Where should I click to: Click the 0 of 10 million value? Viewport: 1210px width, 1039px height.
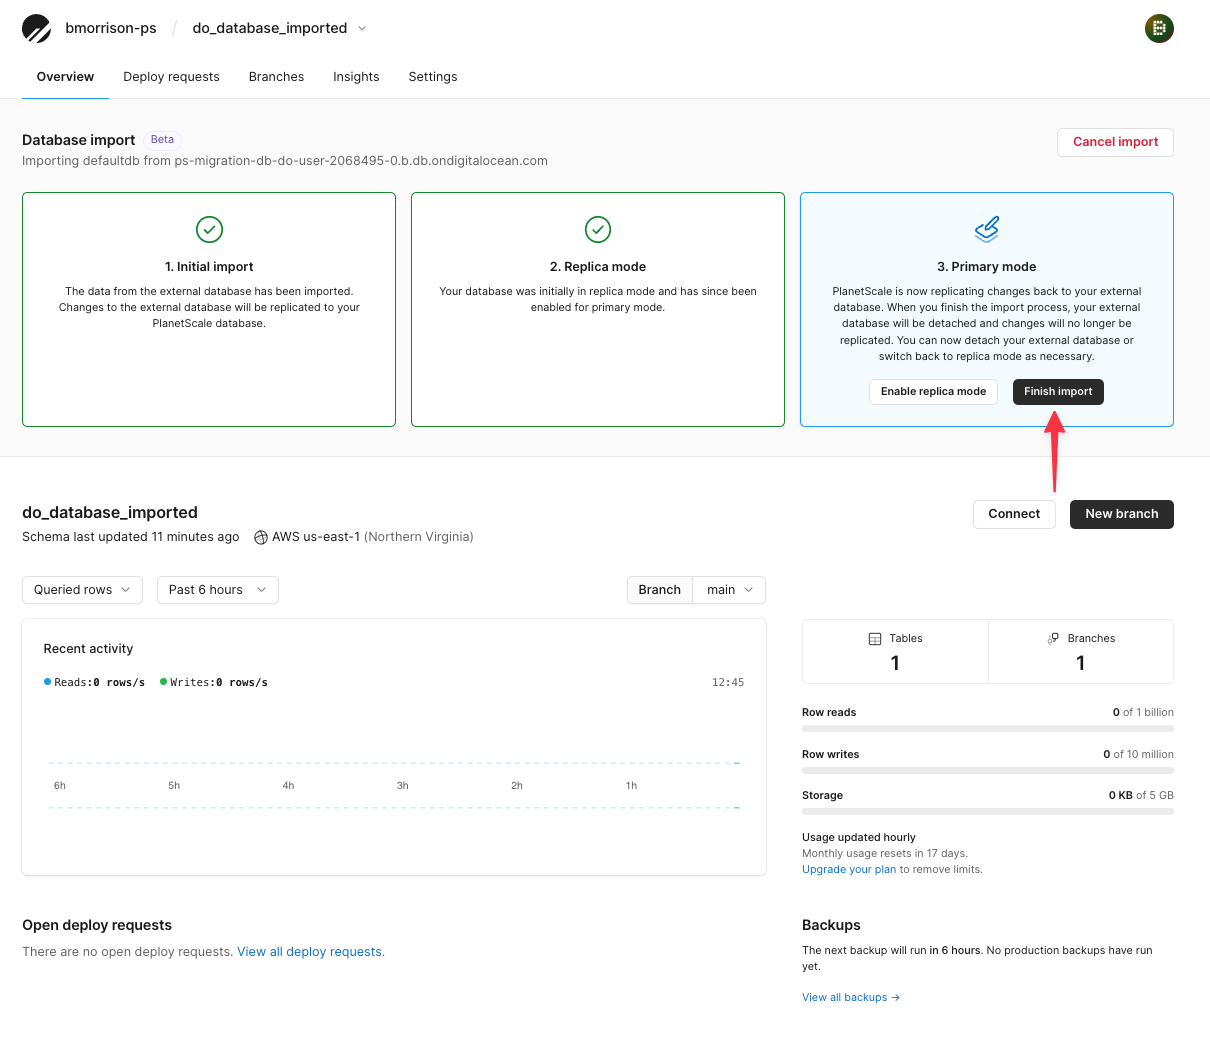click(1138, 755)
